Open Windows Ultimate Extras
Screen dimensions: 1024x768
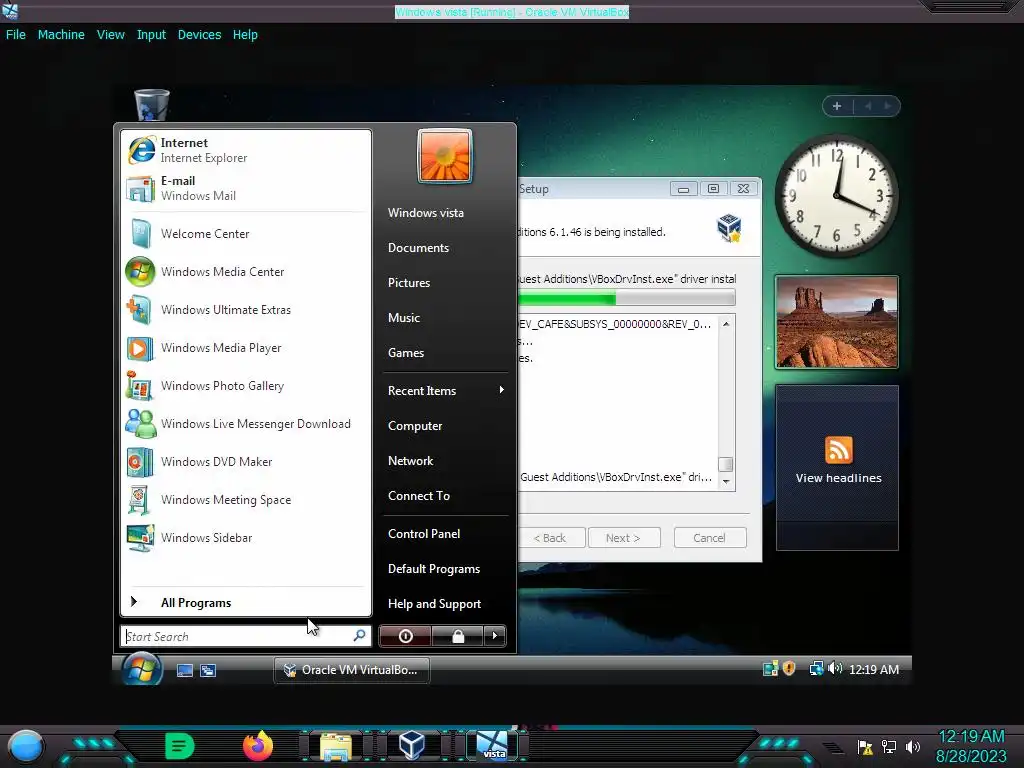coord(245,310)
